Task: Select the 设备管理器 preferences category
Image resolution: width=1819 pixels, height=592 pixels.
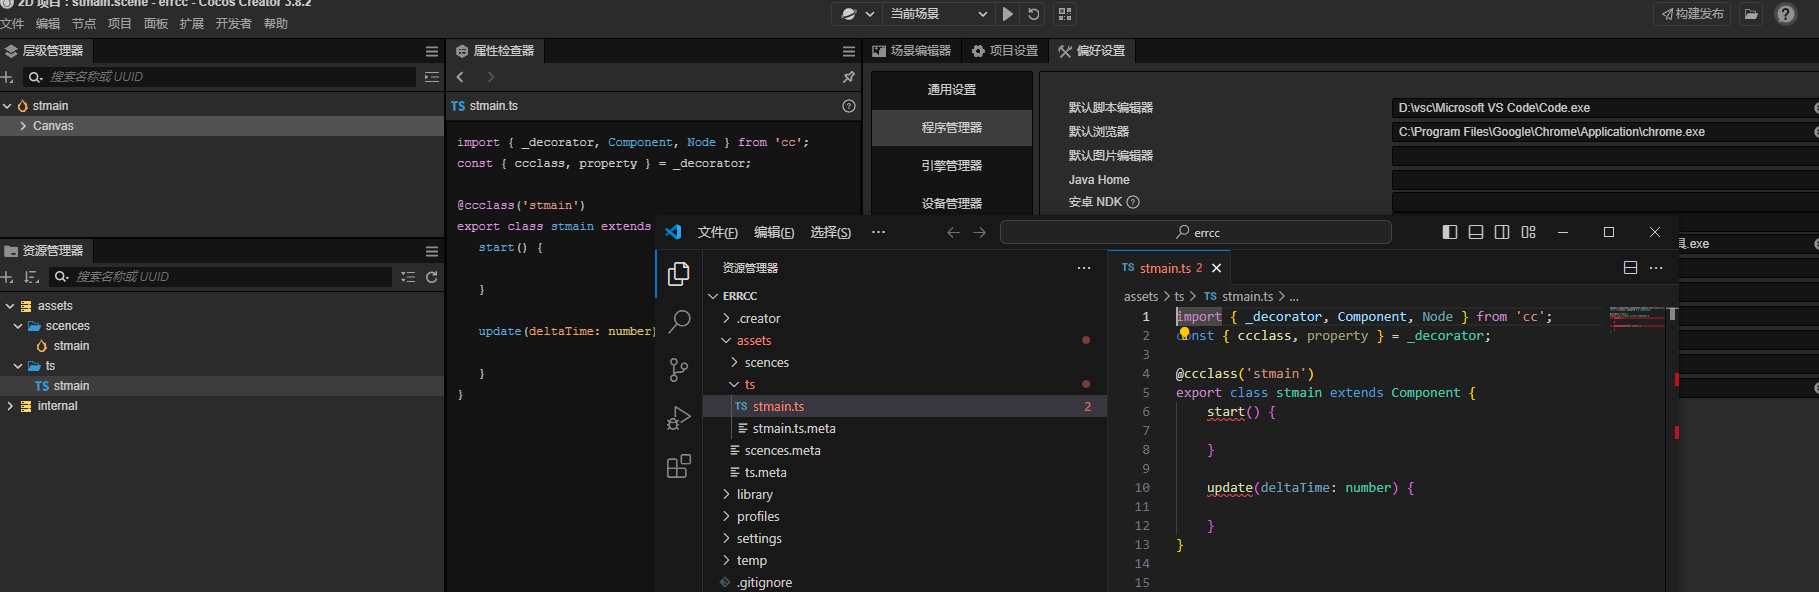Action: click(952, 203)
